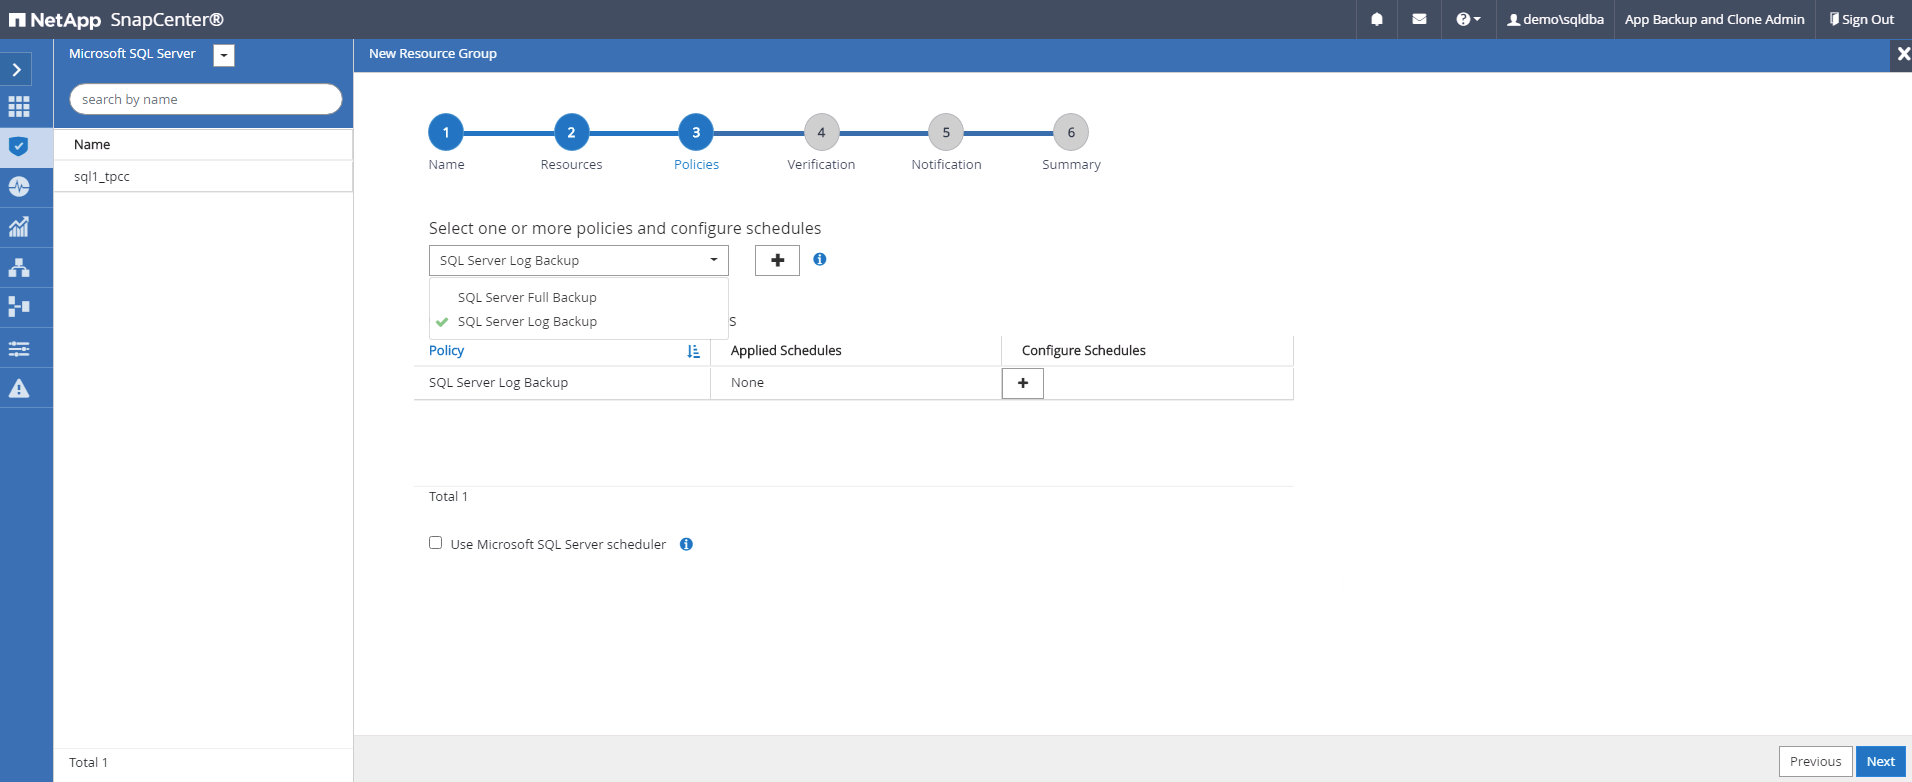Click the create new policy plus button

pyautogui.click(x=777, y=260)
